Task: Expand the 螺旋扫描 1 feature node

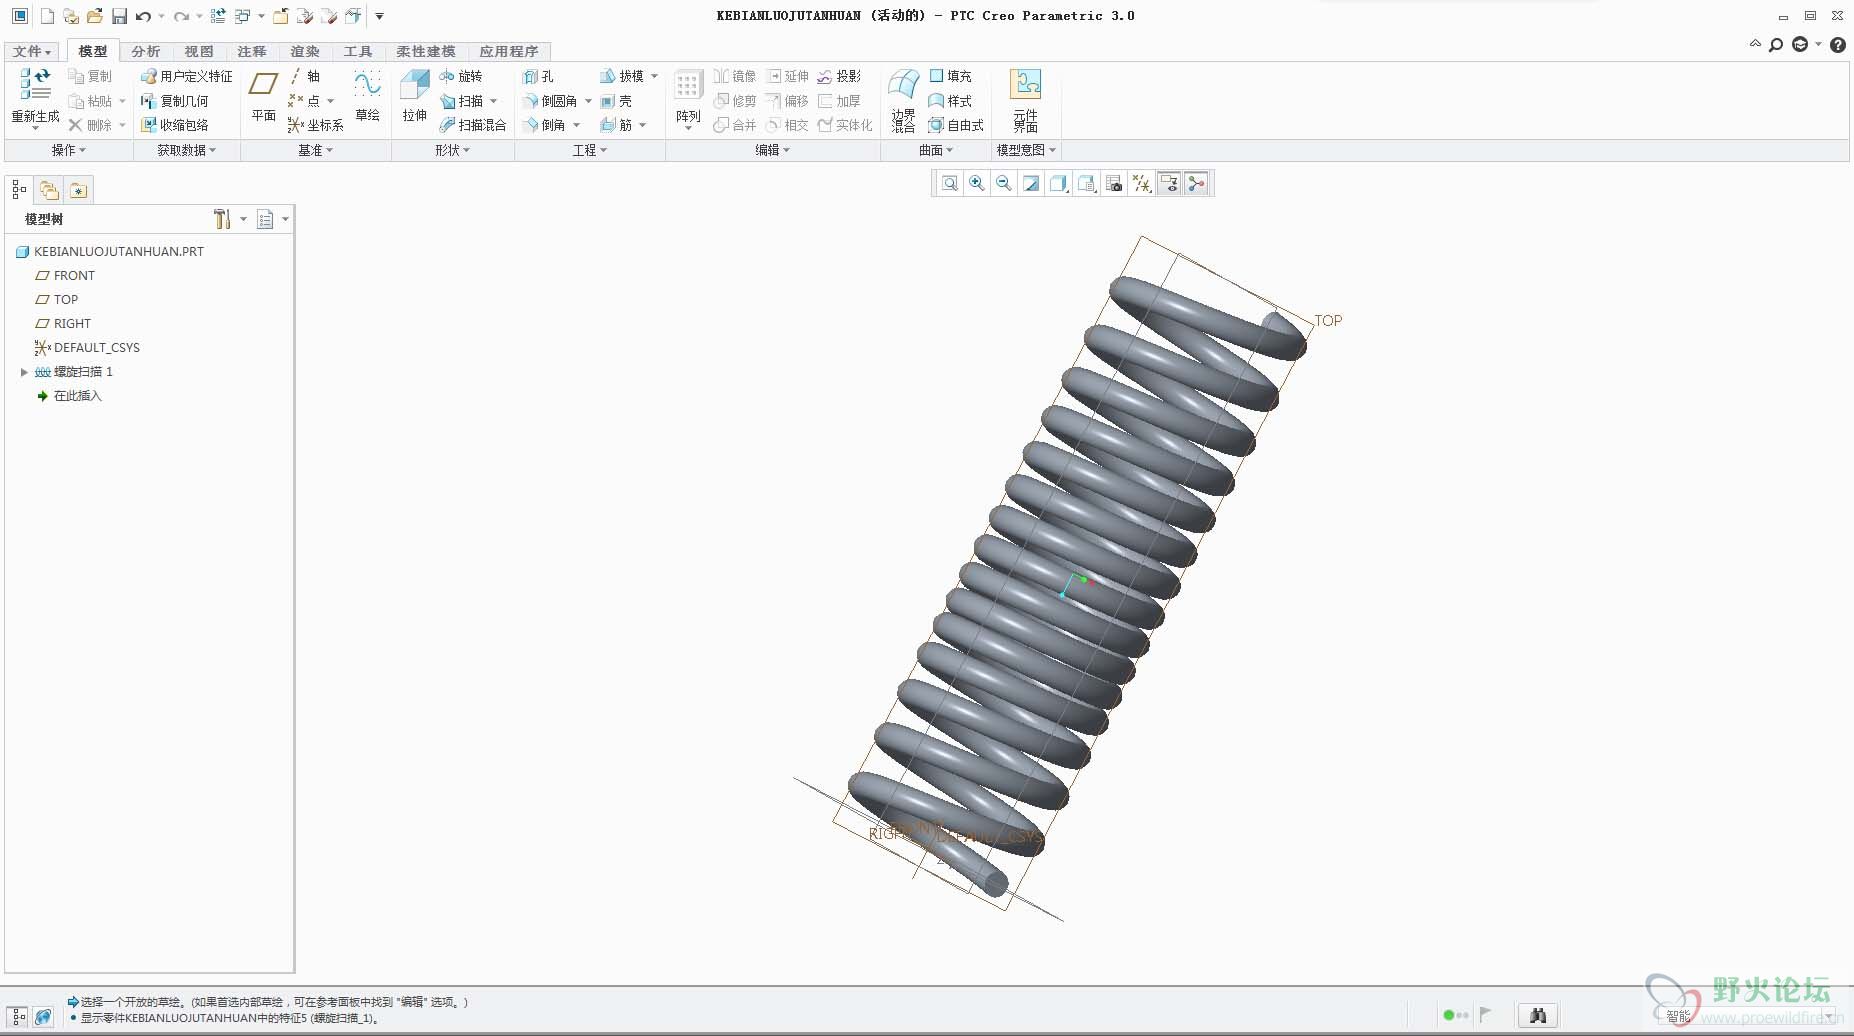Action: 24,372
